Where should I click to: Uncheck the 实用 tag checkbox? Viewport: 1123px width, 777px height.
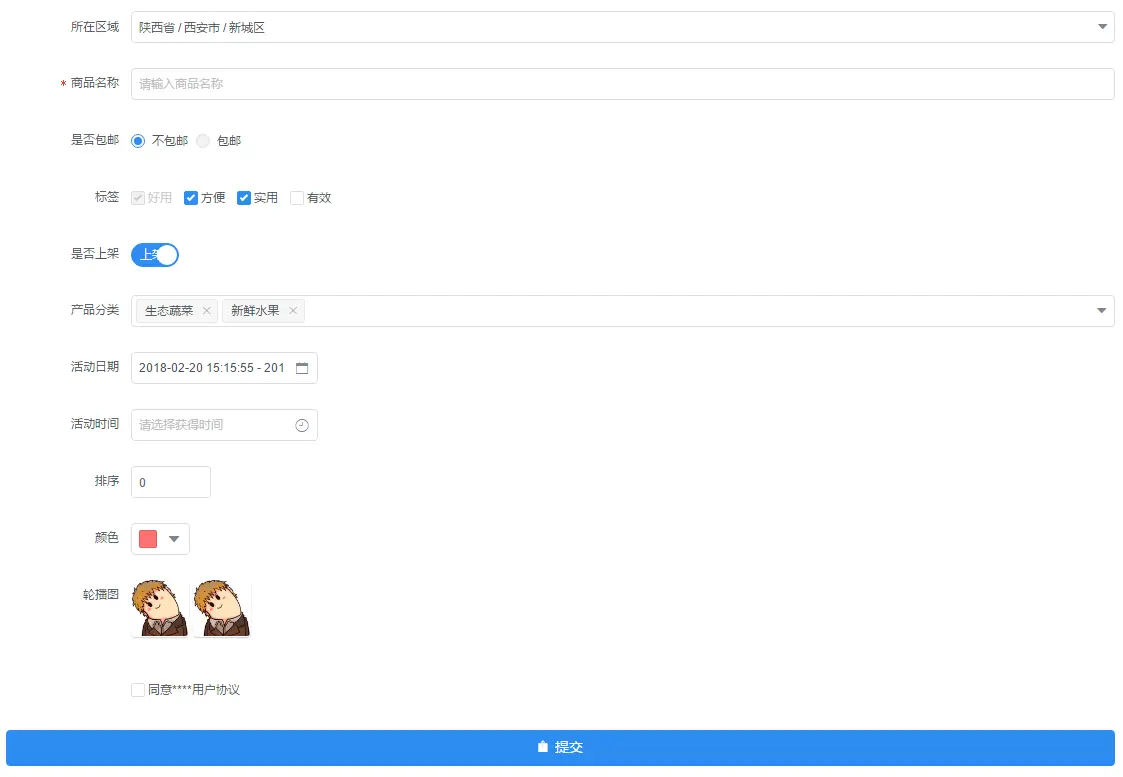(244, 197)
